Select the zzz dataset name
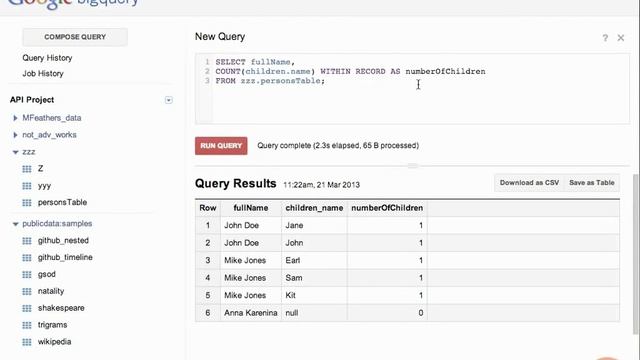 [x=29, y=152]
